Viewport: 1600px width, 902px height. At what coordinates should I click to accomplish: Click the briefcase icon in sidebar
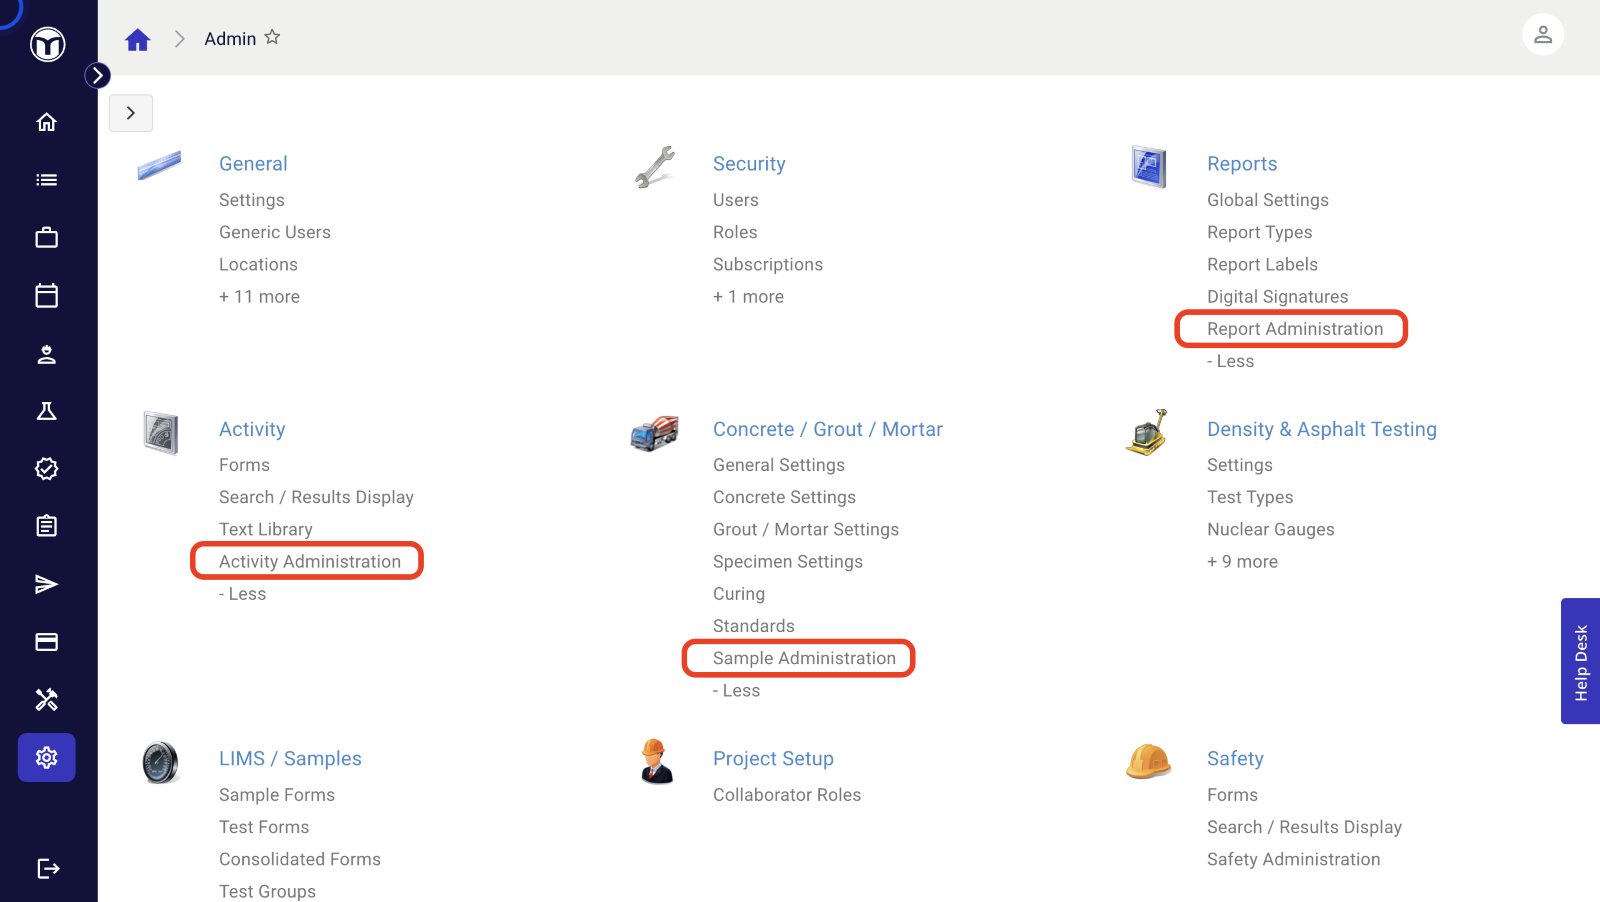click(x=46, y=238)
